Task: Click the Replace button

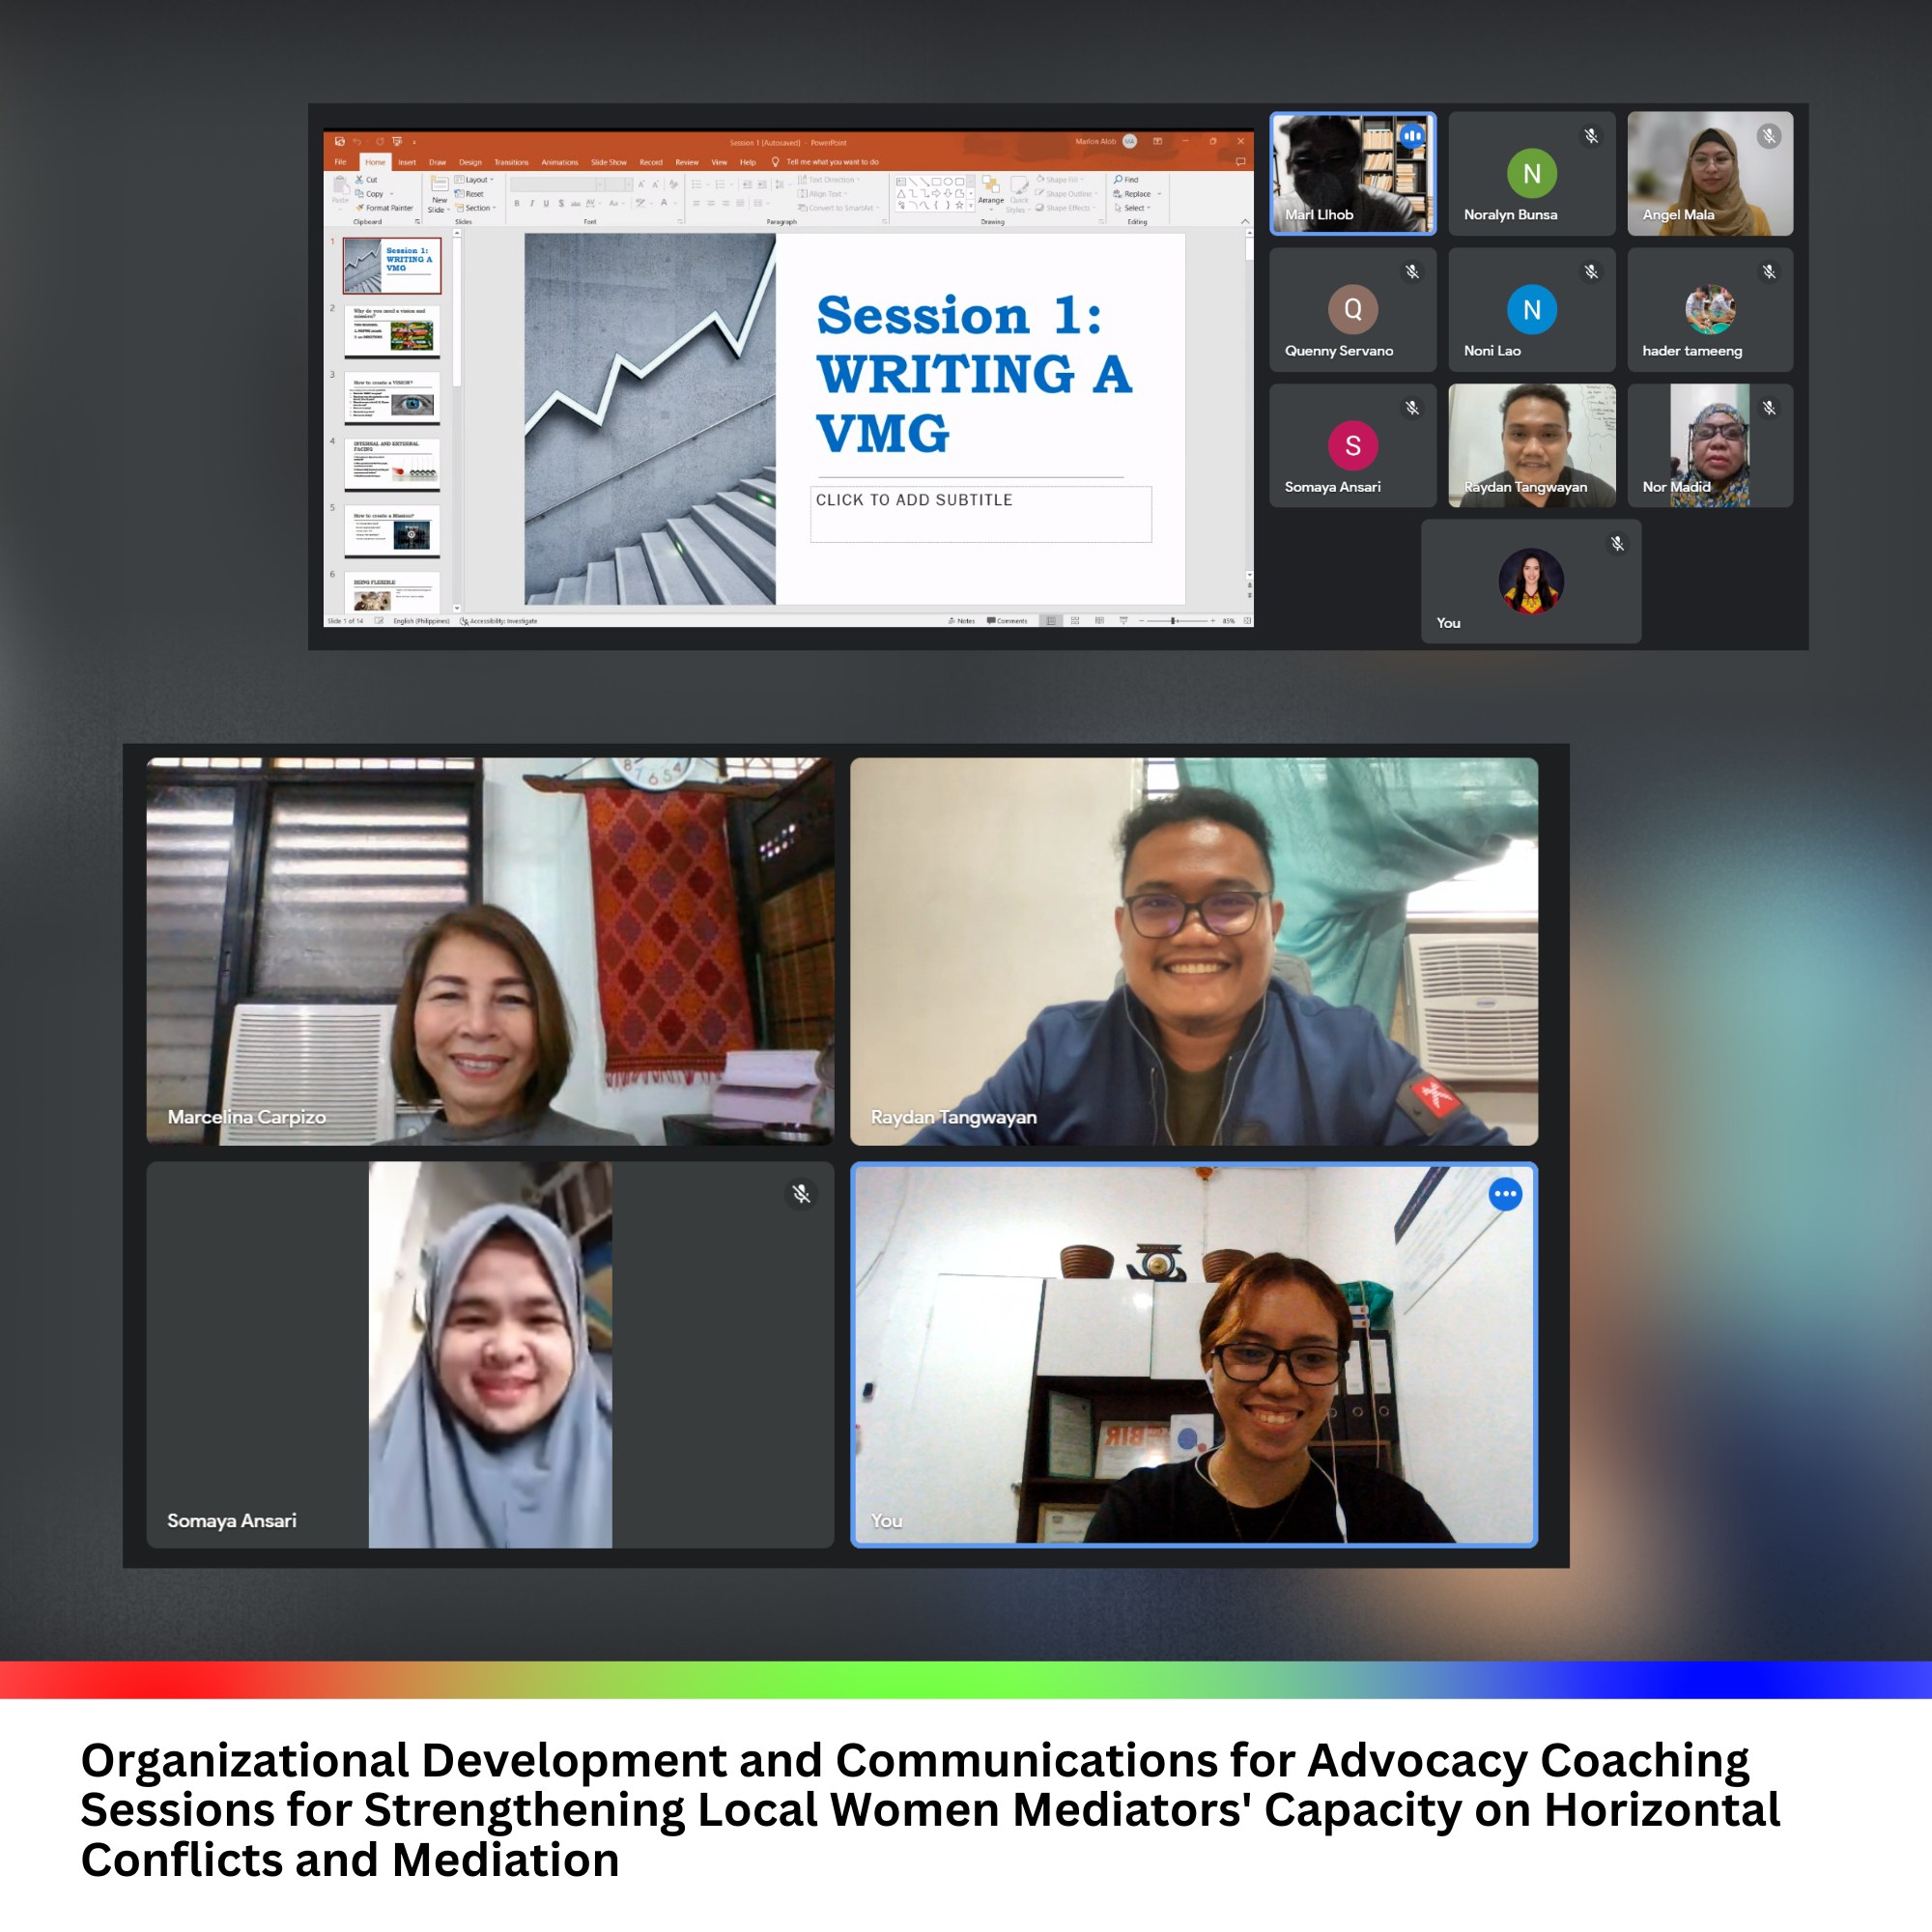Action: coord(1136,194)
